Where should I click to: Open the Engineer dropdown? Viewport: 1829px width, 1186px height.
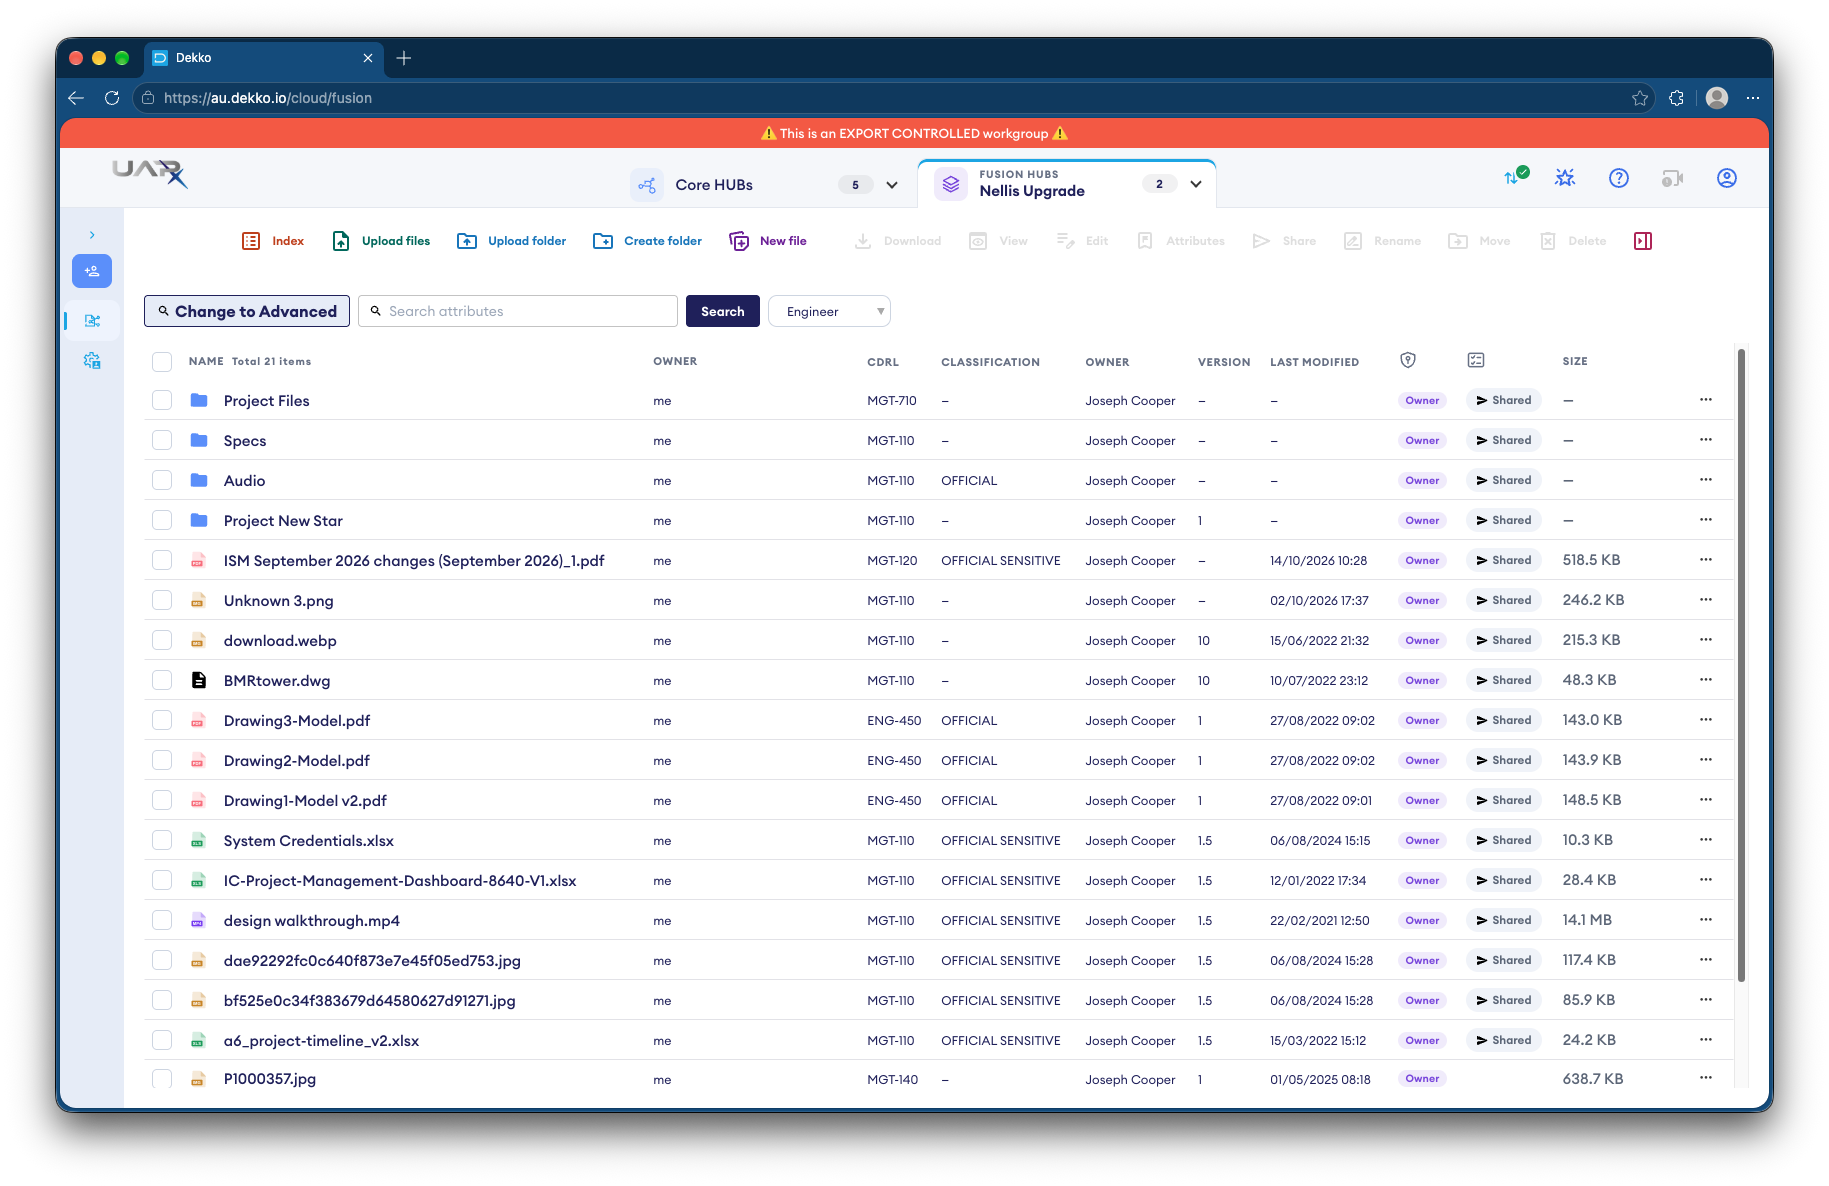coord(829,311)
